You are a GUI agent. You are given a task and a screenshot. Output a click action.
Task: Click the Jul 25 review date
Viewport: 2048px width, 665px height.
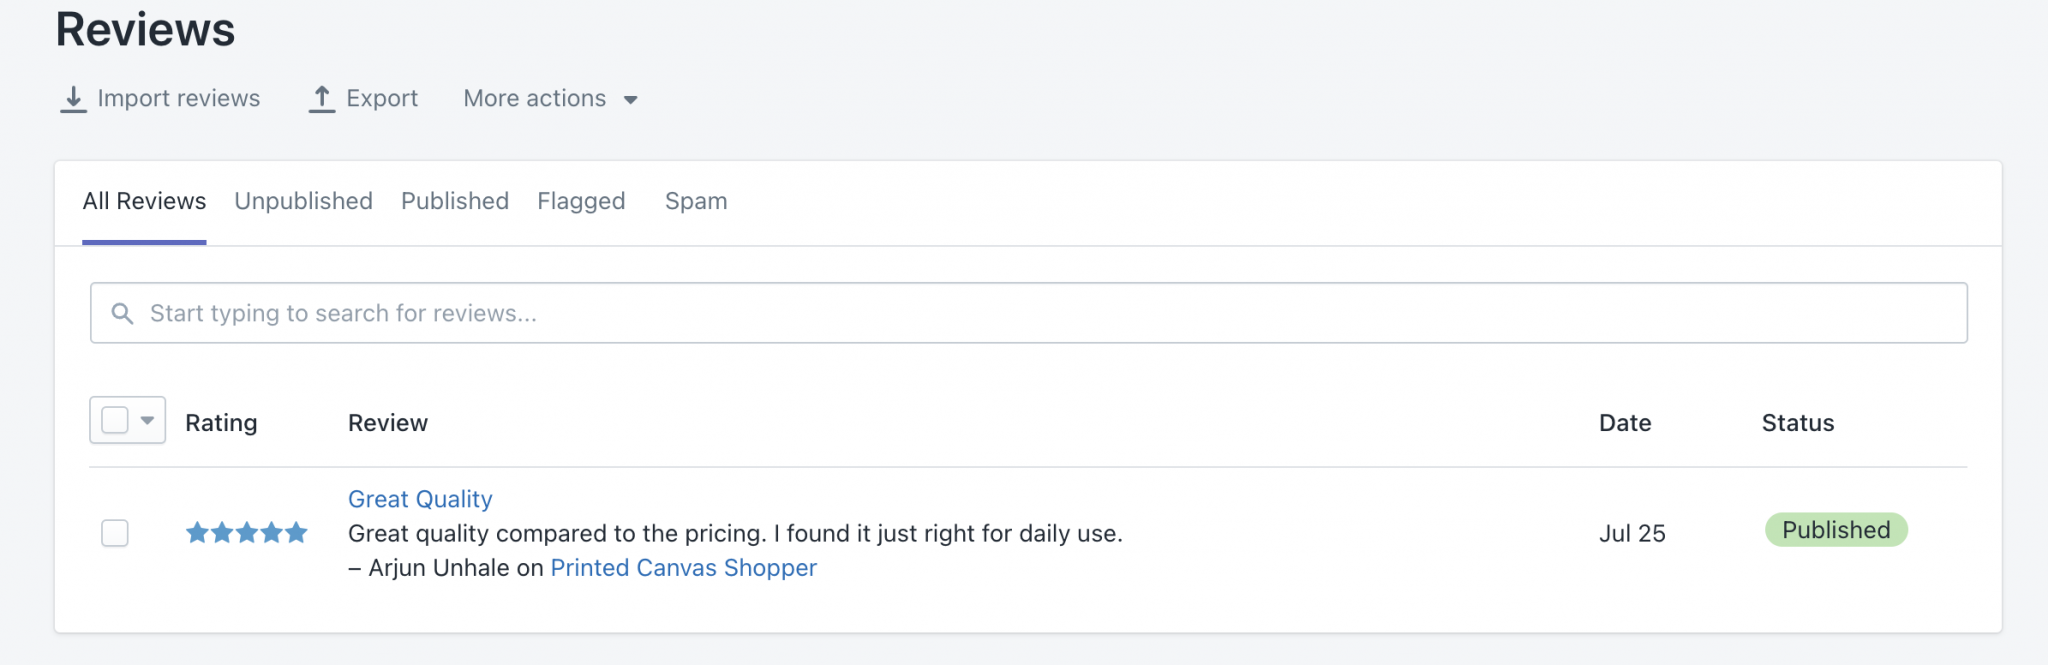(x=1632, y=534)
